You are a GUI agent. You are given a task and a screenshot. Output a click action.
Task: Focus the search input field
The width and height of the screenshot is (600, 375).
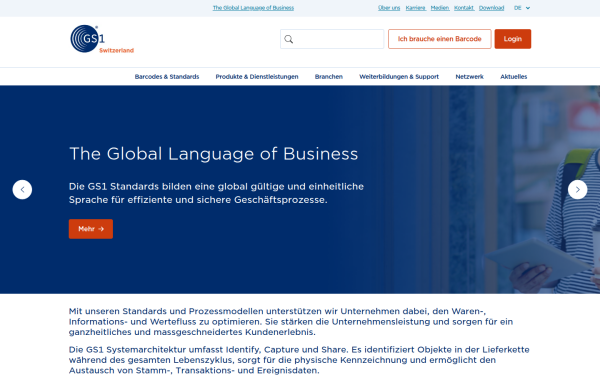332,39
